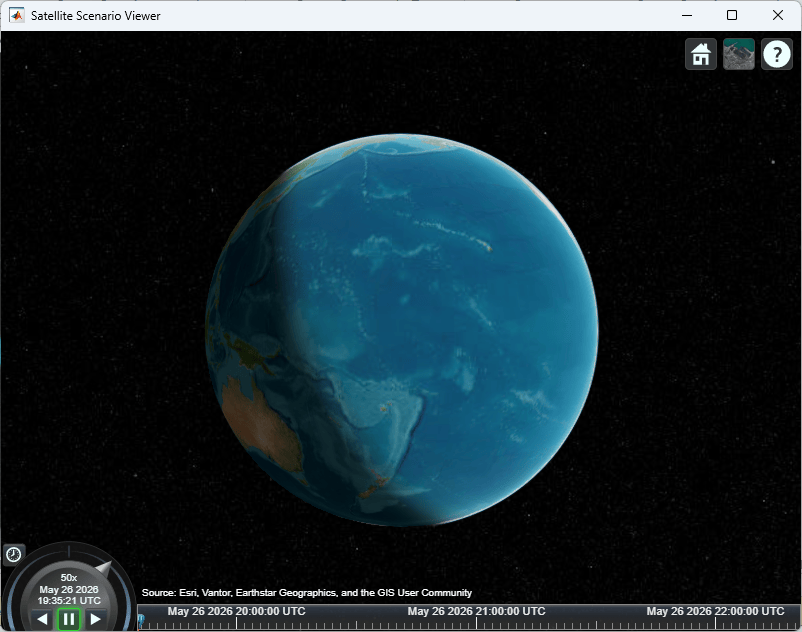Click the current-time marker on the timeline
The height and width of the screenshot is (632, 802).
point(141,621)
